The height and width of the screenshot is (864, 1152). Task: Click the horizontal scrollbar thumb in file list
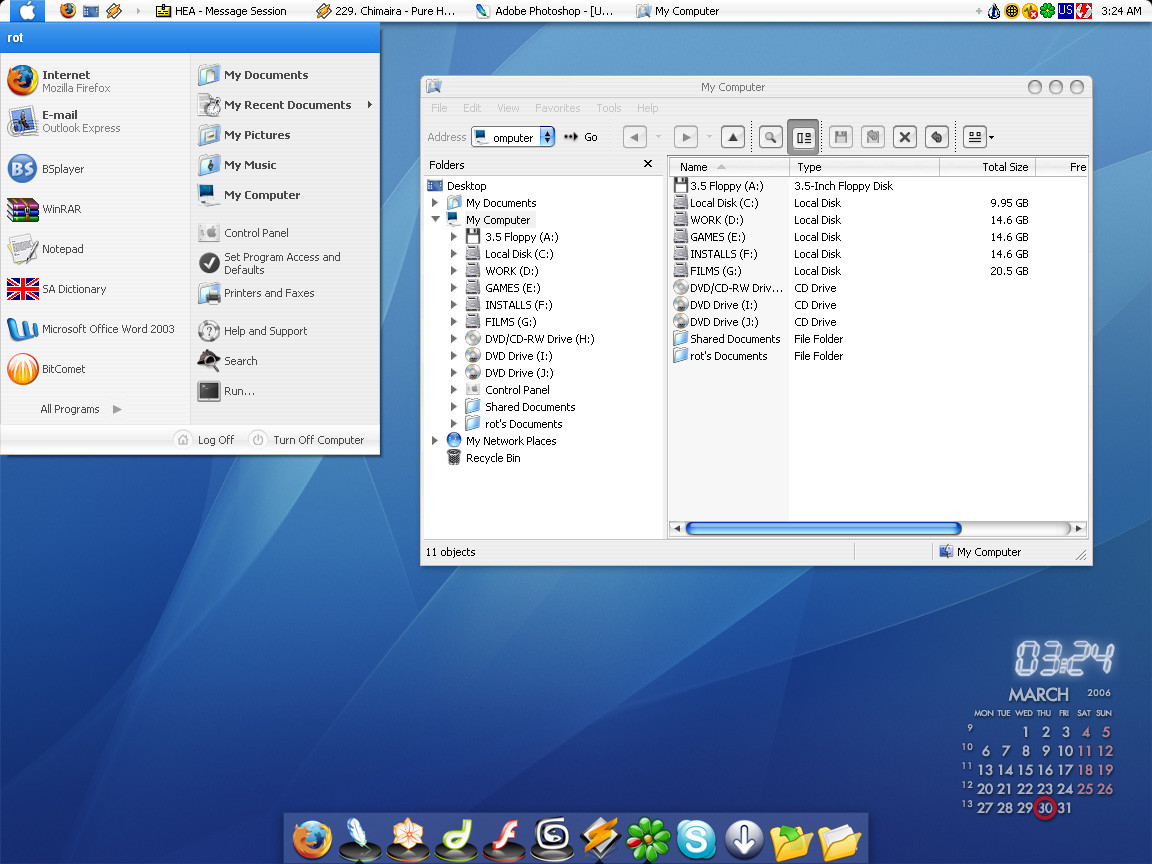point(823,528)
